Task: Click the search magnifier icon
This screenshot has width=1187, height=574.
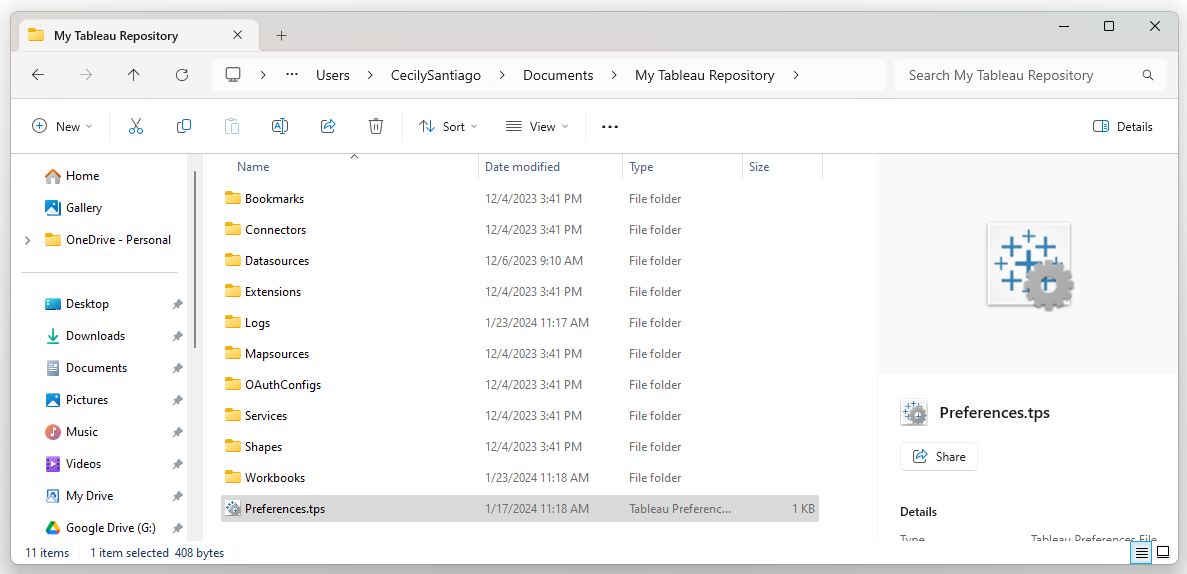Action: (1148, 75)
